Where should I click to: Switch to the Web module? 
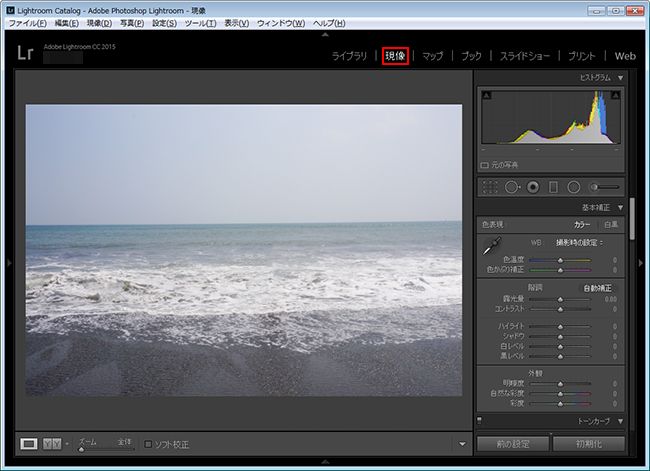coord(625,56)
